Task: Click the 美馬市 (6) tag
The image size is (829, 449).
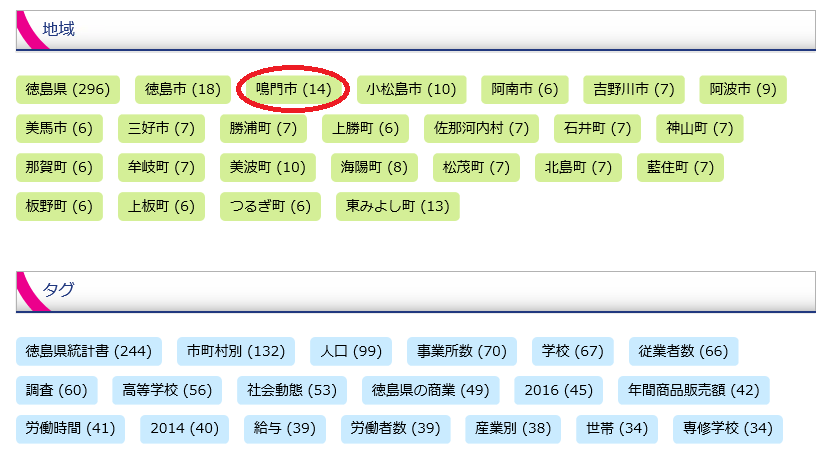Action: pos(59,129)
